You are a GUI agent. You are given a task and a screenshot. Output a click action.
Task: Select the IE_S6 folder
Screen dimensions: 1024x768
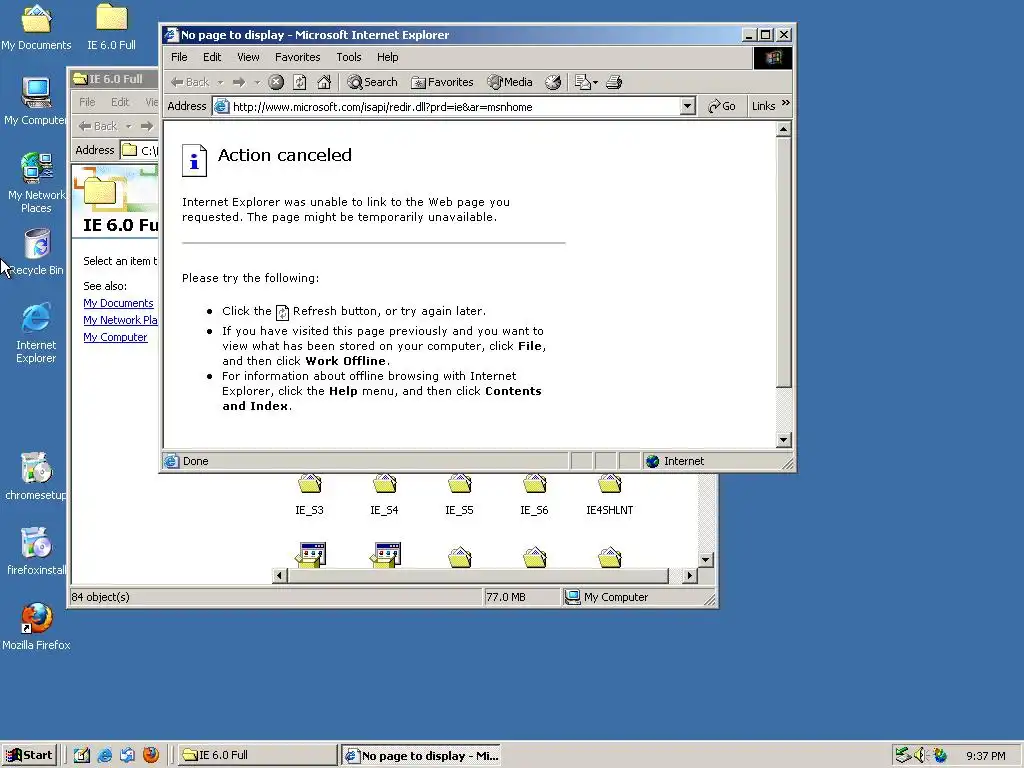pos(534,495)
